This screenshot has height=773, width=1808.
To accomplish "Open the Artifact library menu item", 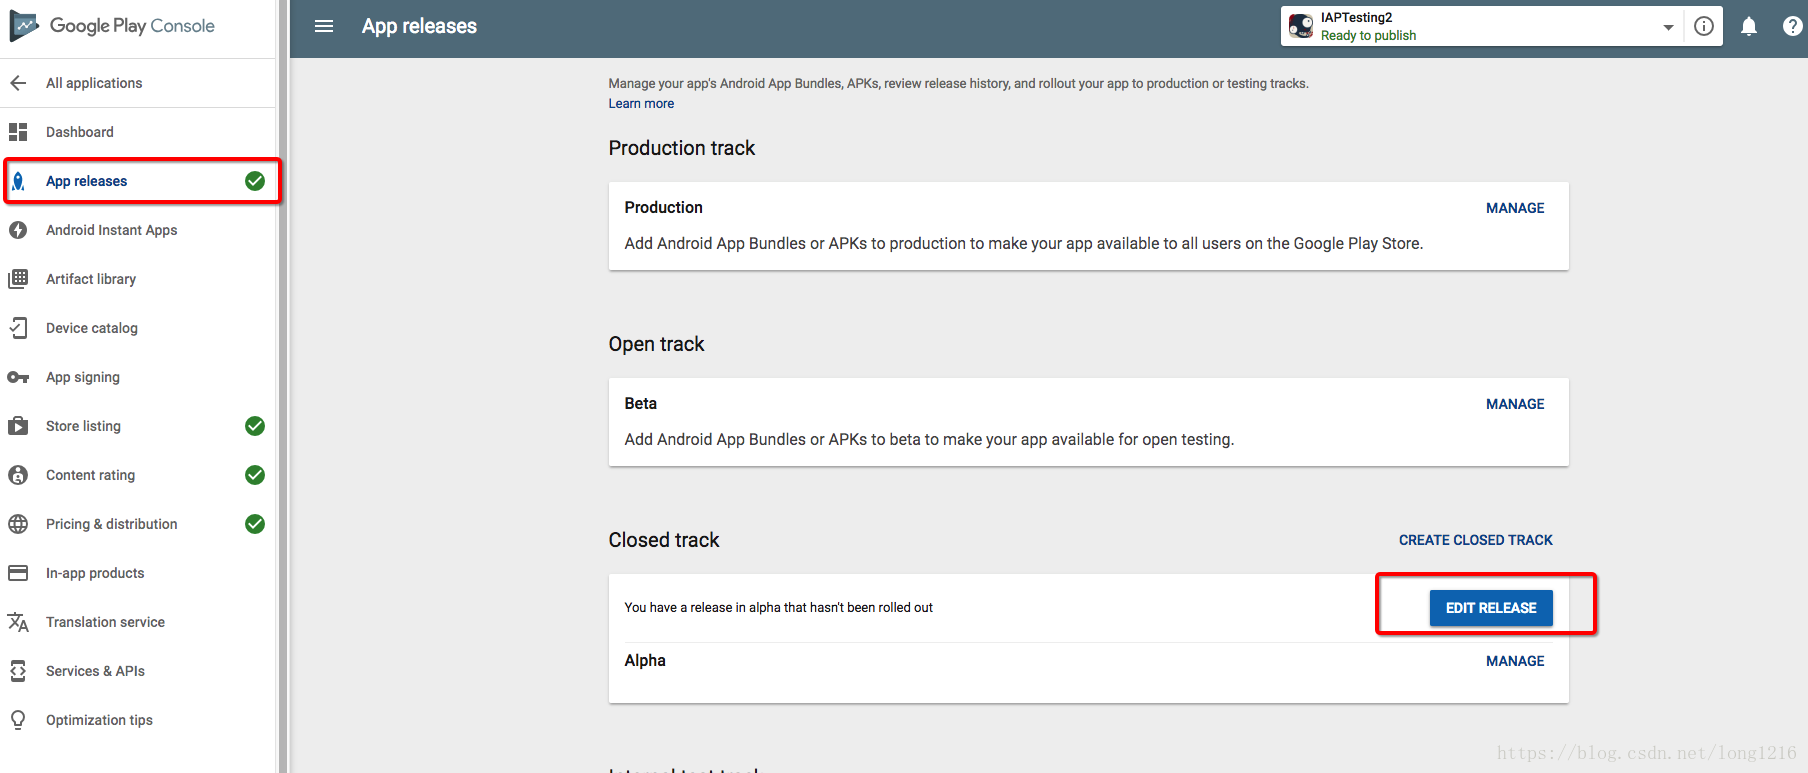I will [x=91, y=279].
